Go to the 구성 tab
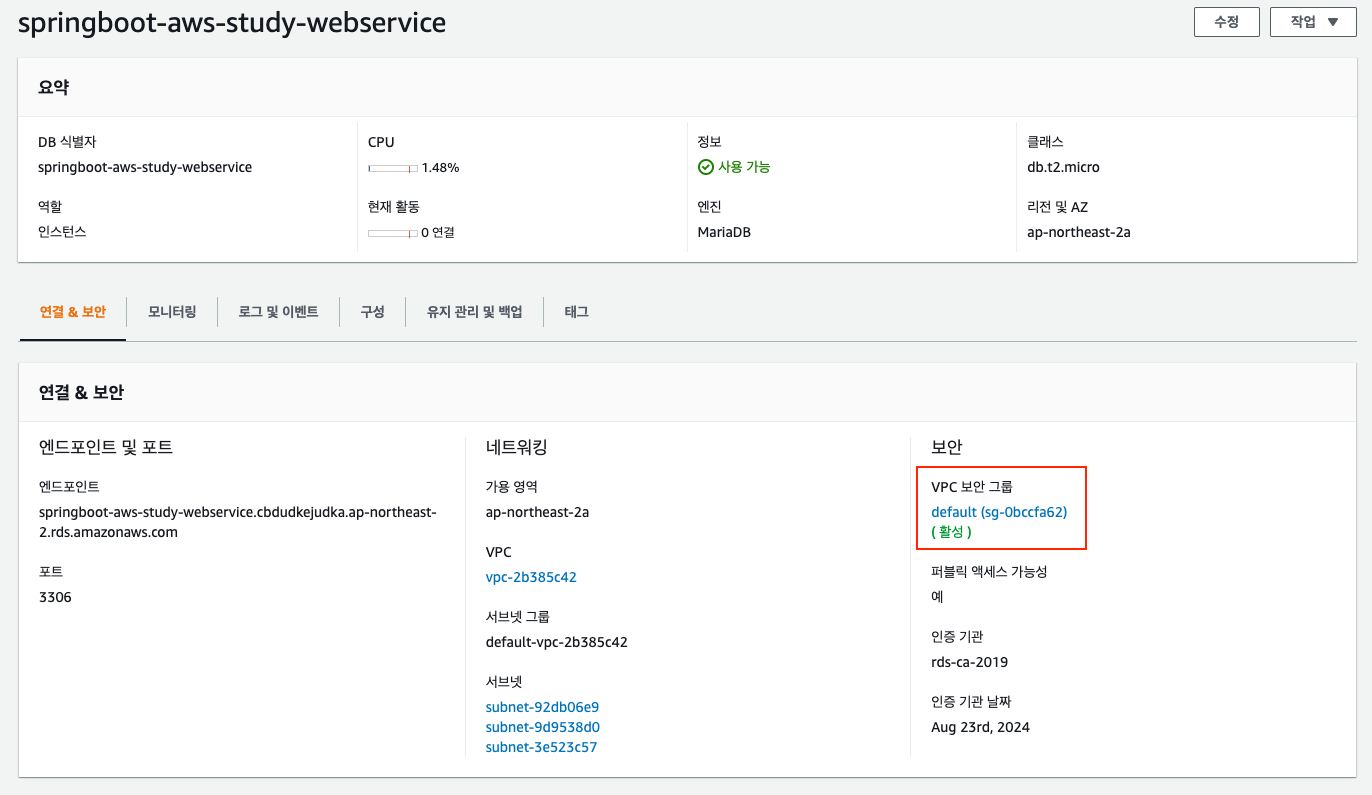Screen dimensions: 1372x795 372,312
